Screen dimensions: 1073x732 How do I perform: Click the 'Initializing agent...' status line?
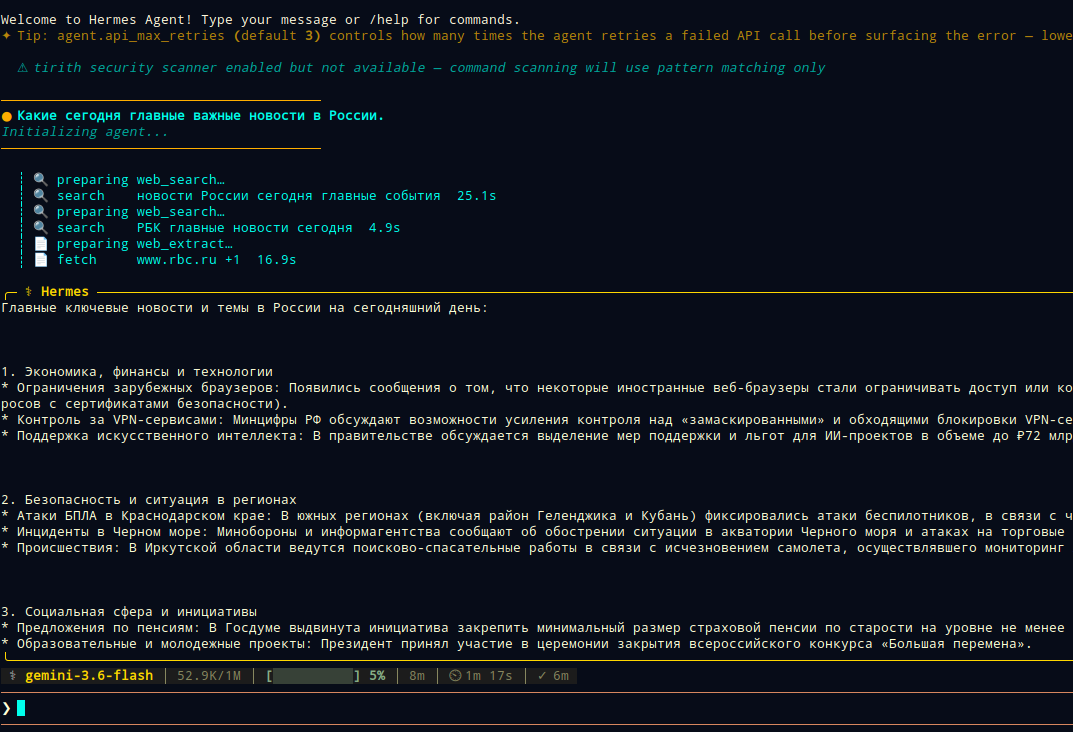coord(84,132)
